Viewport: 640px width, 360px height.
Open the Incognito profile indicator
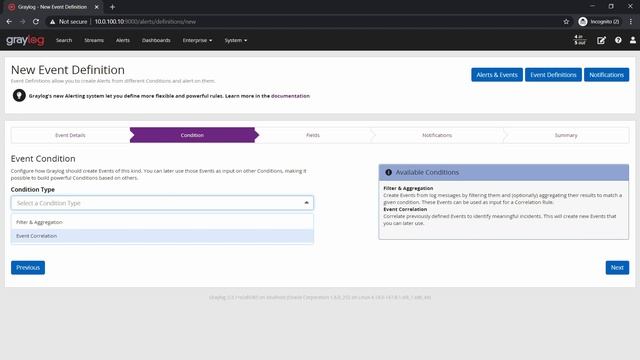pos(599,22)
